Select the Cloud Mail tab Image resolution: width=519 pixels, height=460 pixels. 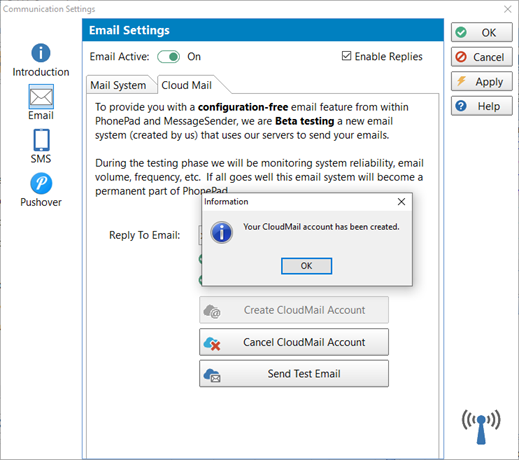pos(187,85)
